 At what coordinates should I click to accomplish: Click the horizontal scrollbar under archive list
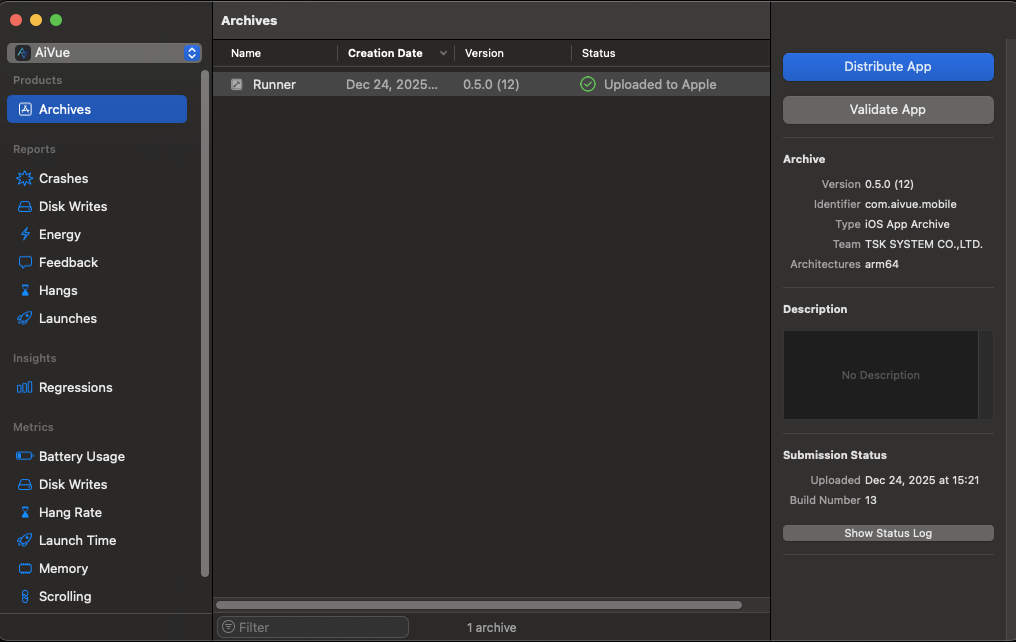coord(479,605)
